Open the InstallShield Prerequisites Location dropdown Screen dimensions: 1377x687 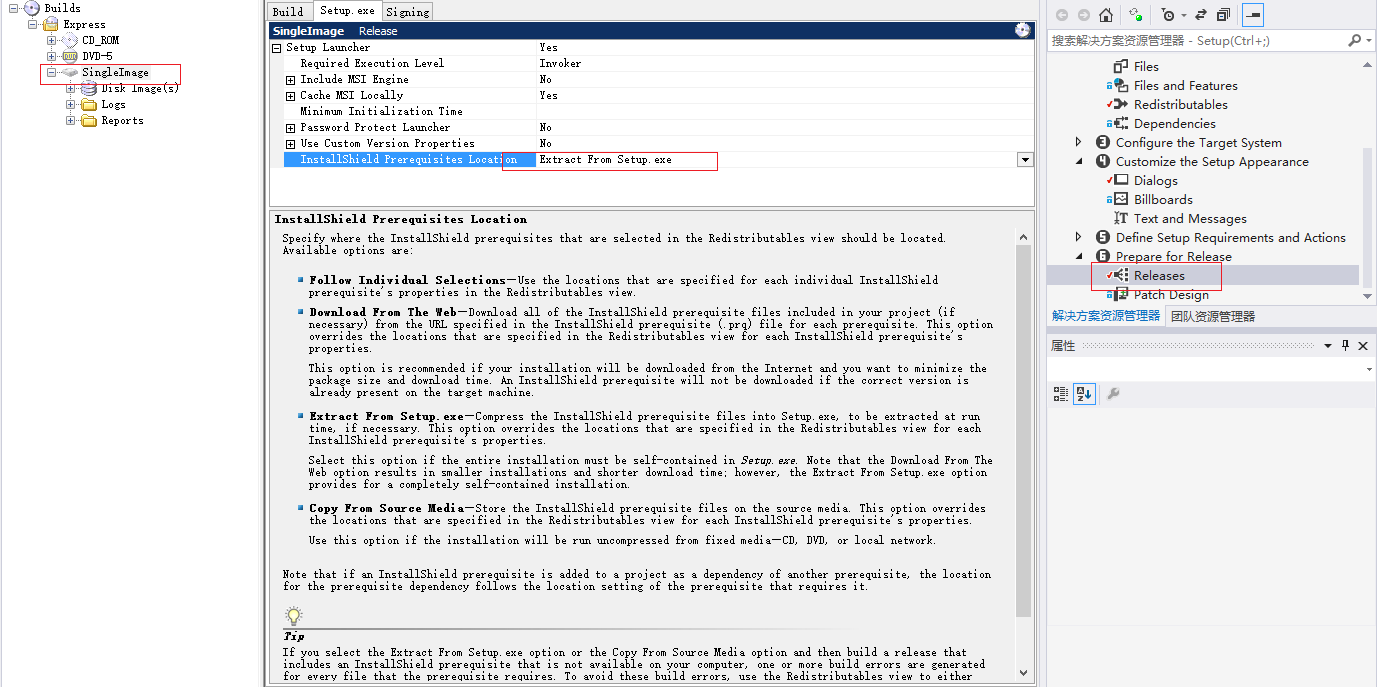(x=1025, y=160)
